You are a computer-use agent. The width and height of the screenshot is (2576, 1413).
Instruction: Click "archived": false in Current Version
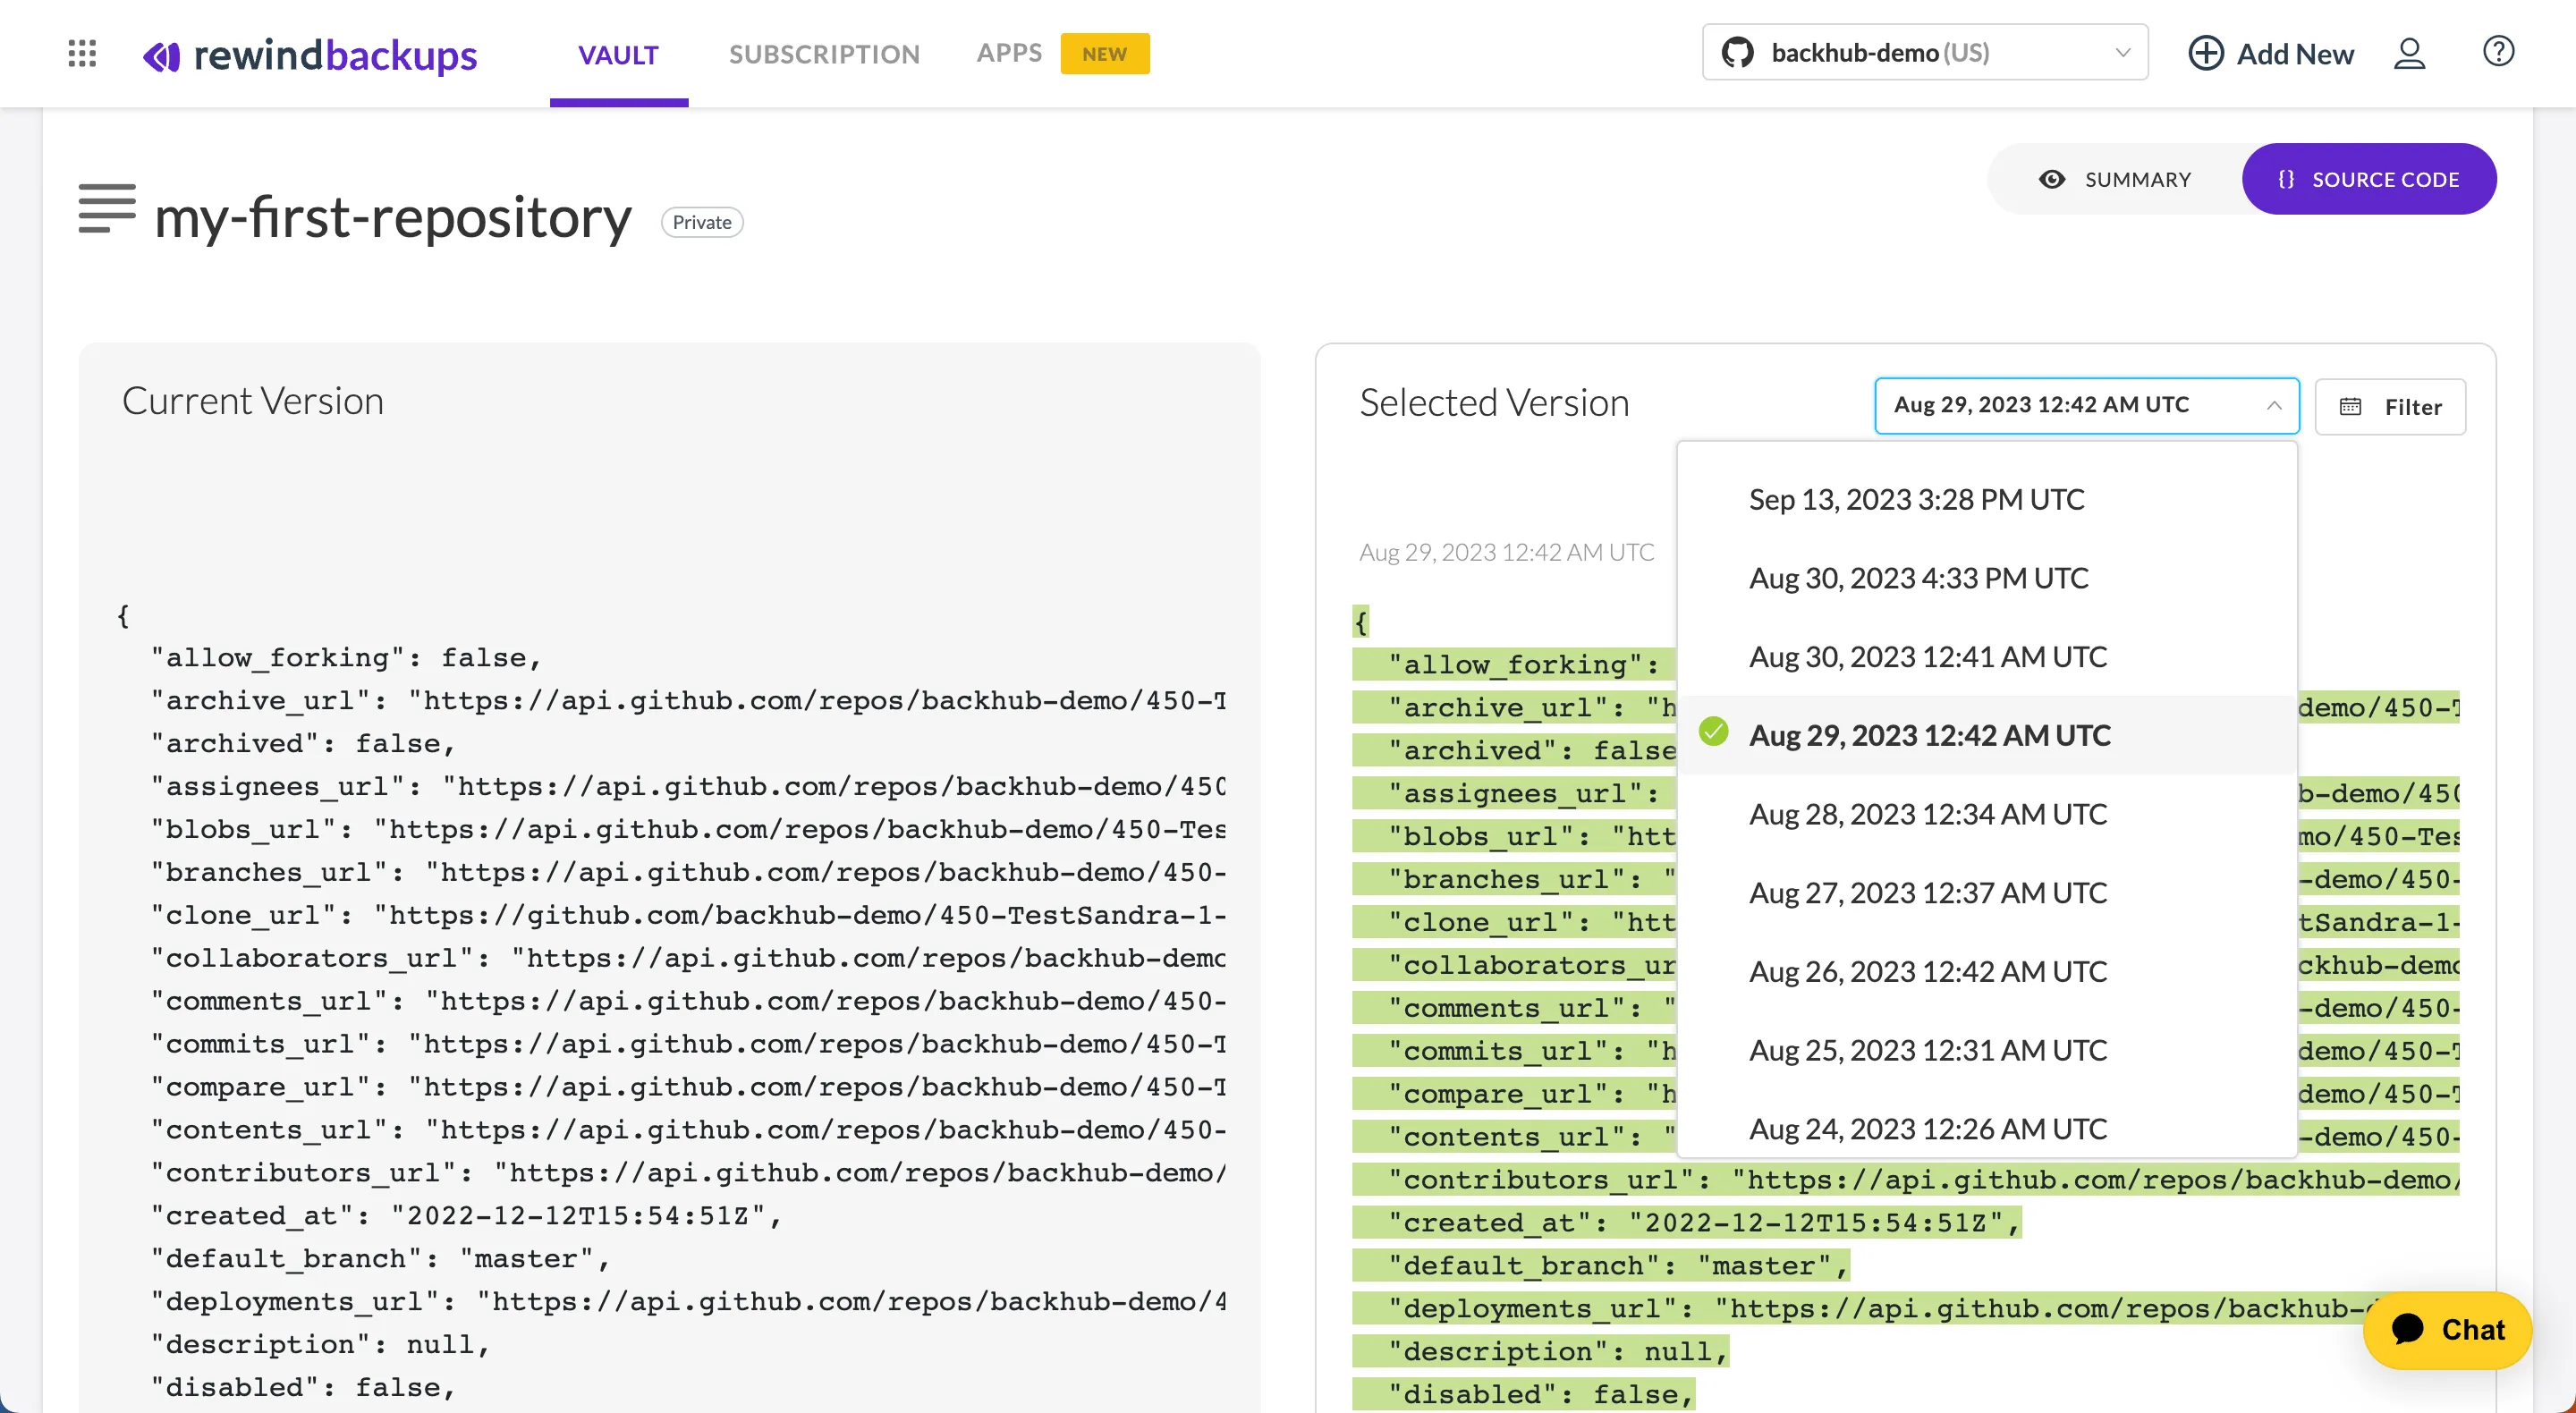point(303,744)
